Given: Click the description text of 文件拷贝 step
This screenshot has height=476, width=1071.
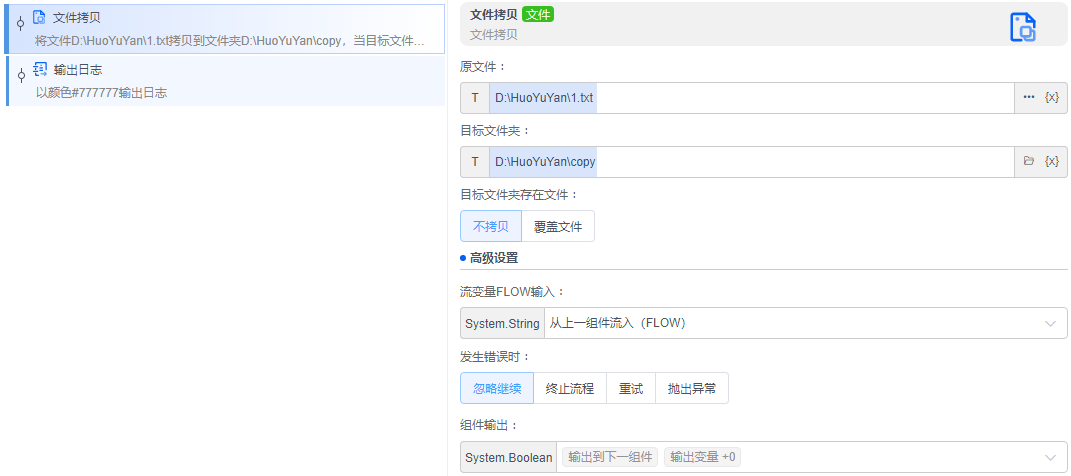Looking at the screenshot, I should [x=230, y=41].
